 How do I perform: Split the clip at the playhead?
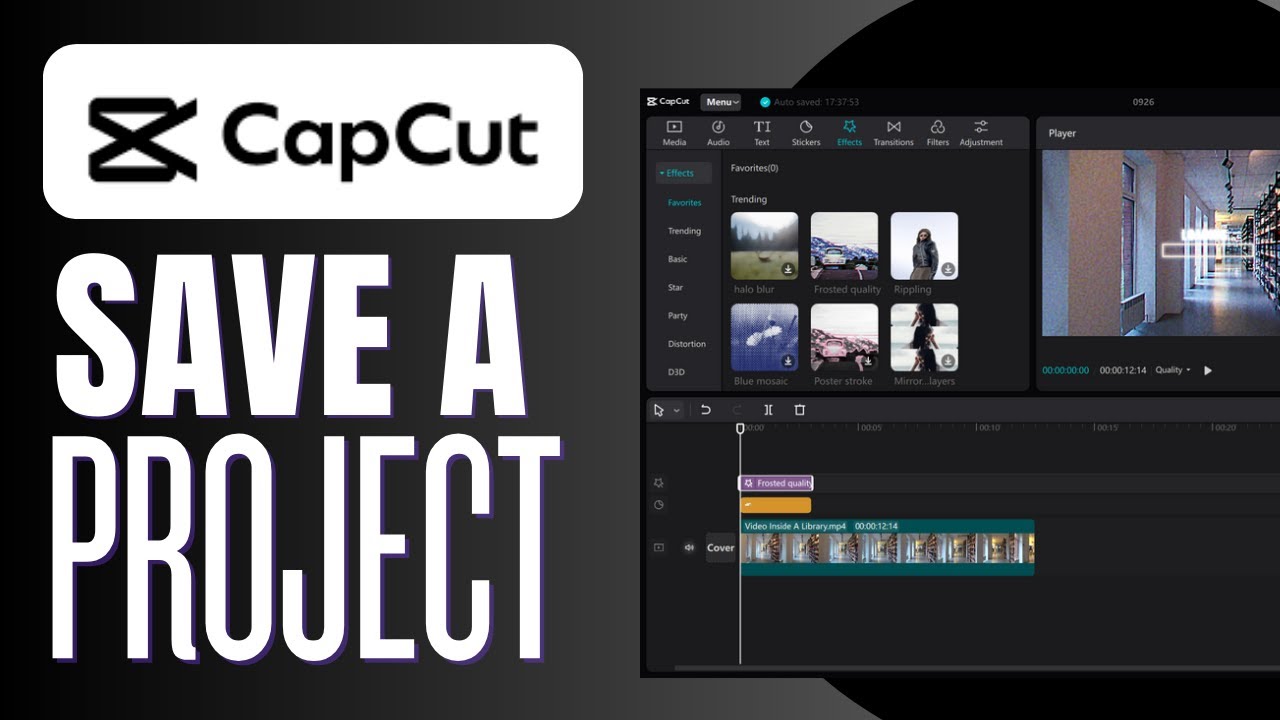click(x=768, y=410)
